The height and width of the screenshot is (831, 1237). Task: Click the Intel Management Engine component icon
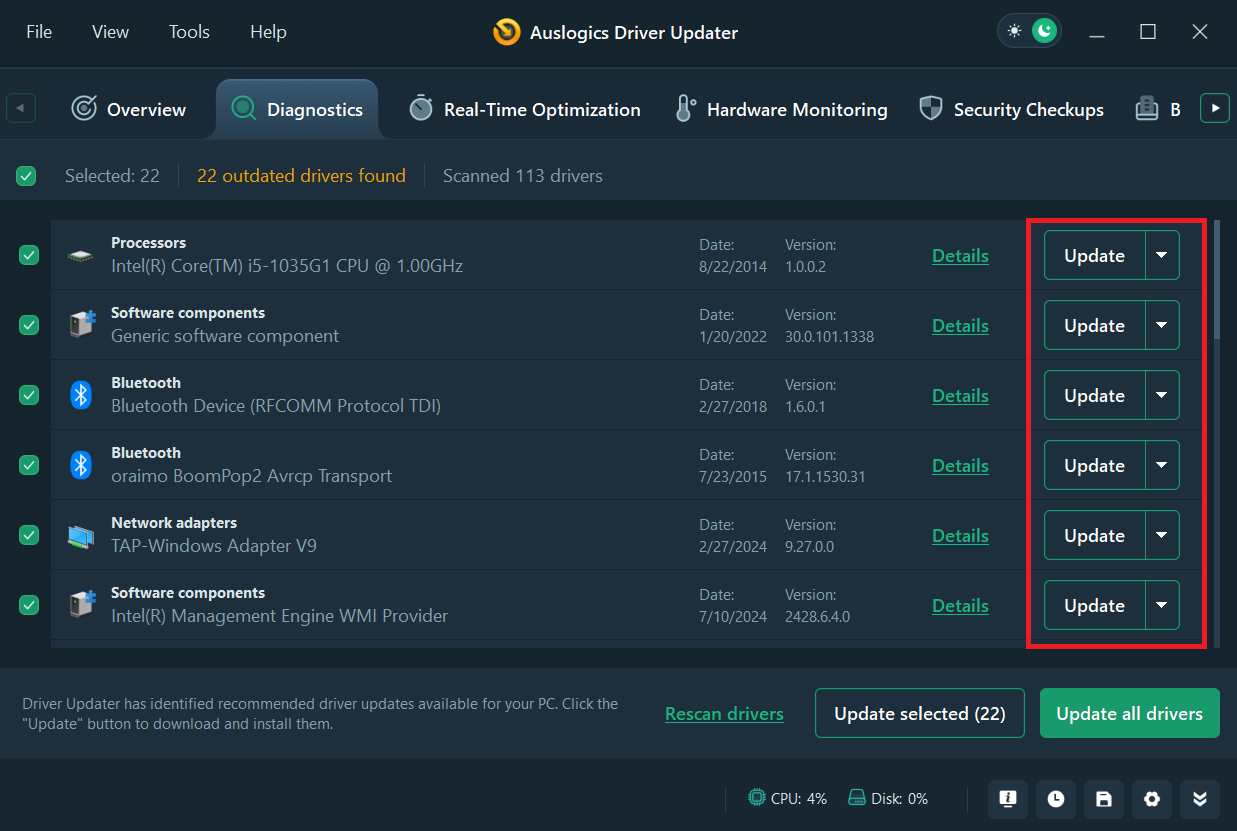point(81,605)
